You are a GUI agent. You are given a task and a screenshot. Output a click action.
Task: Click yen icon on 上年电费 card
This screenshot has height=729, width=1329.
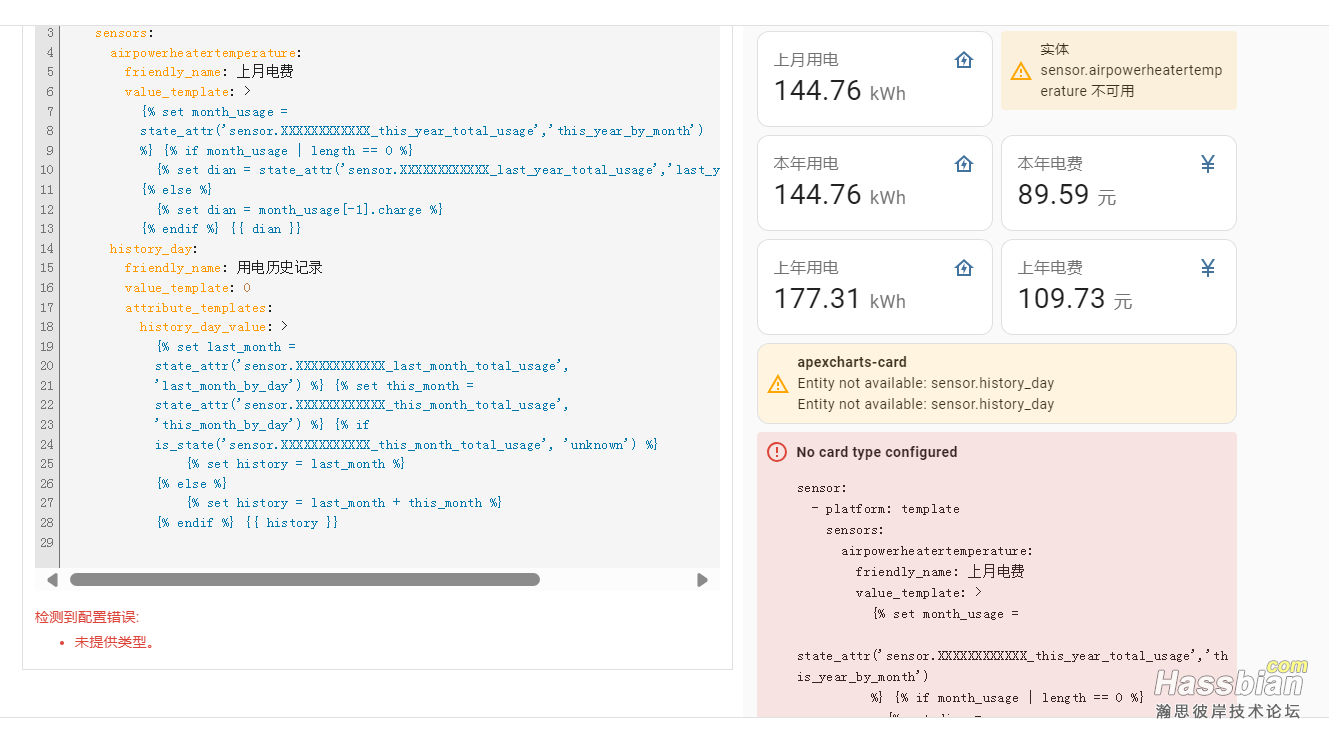pyautogui.click(x=1208, y=268)
